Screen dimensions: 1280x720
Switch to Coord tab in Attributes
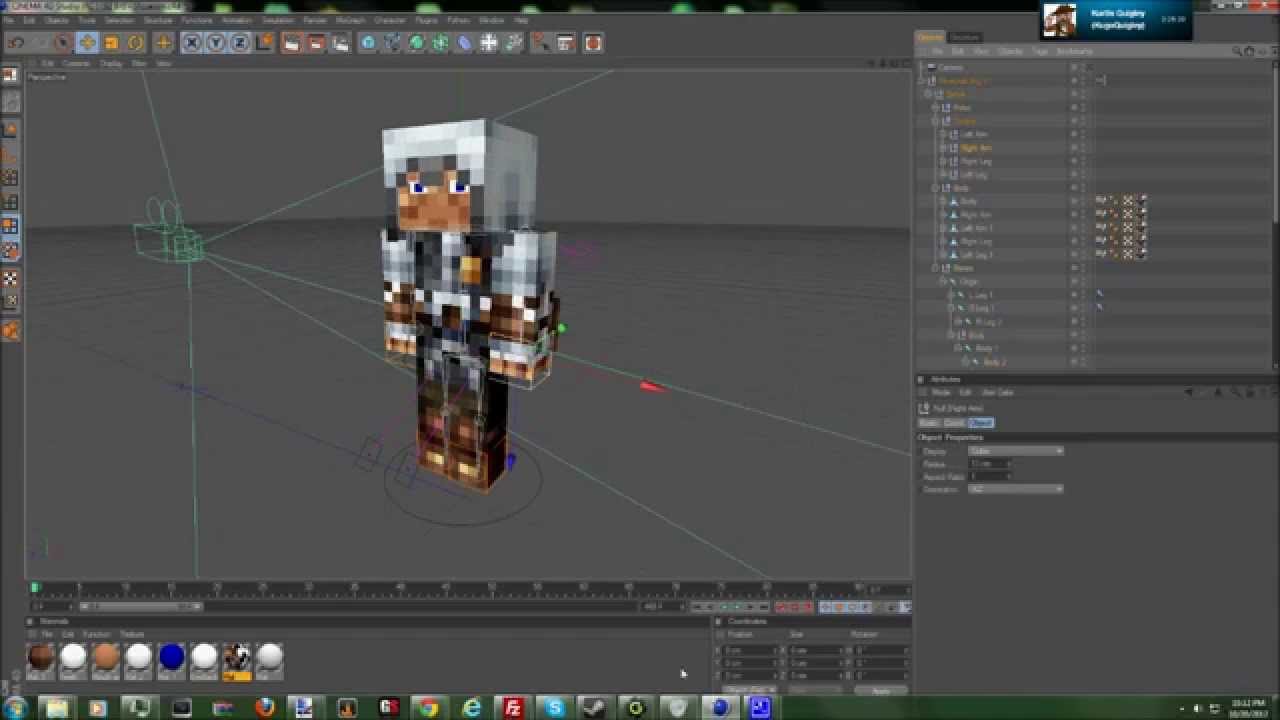click(954, 423)
